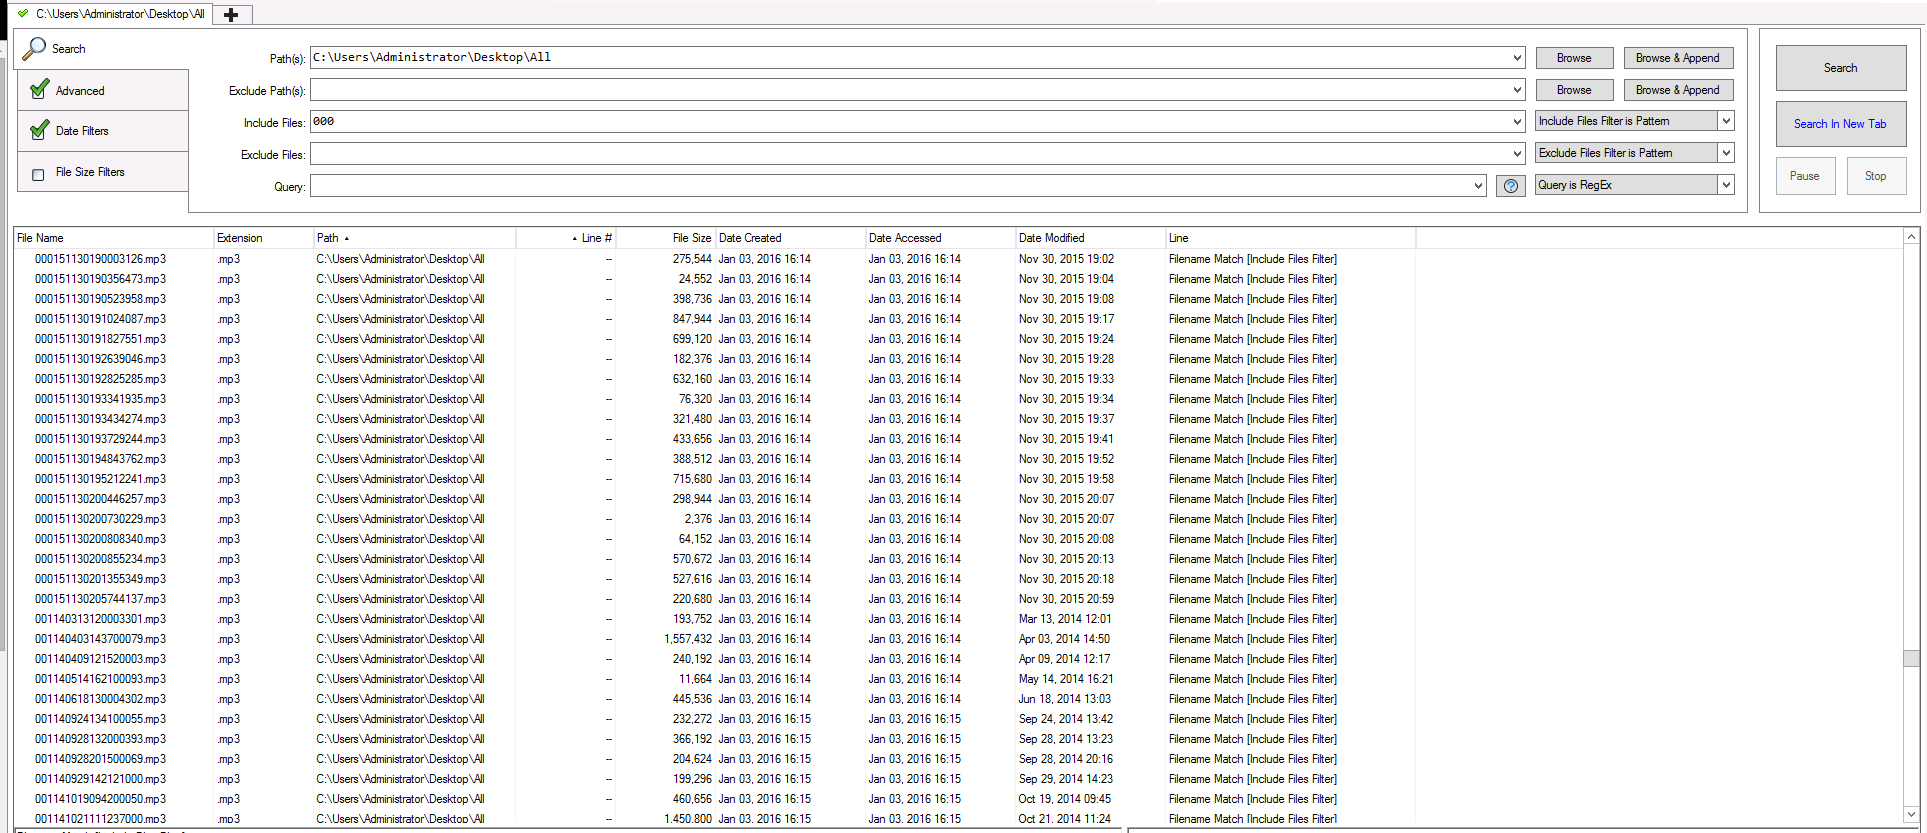
Task: Disable the Date Filters checkbox
Action: tap(40, 130)
